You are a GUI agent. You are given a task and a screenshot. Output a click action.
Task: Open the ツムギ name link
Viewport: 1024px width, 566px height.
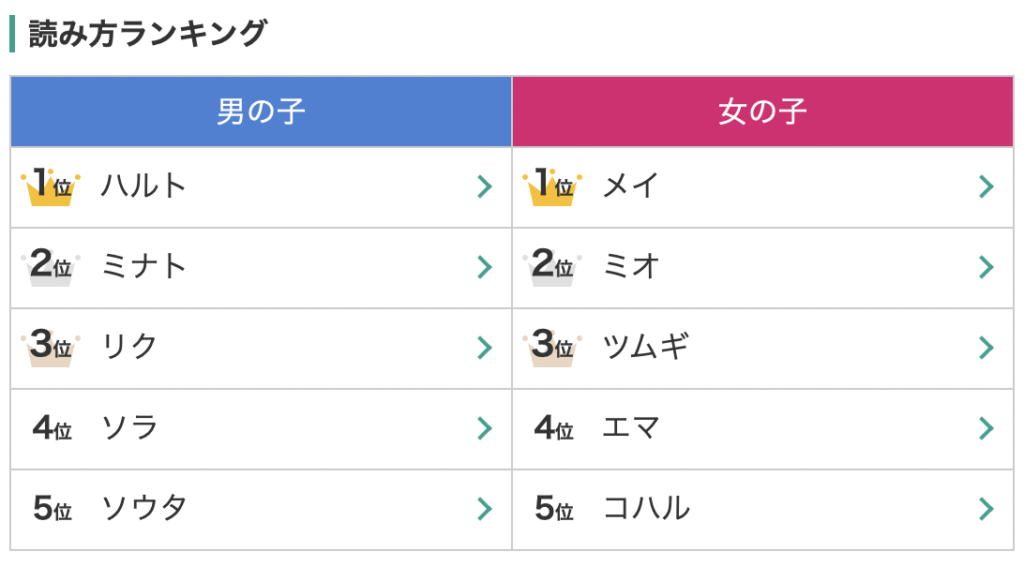point(645,348)
